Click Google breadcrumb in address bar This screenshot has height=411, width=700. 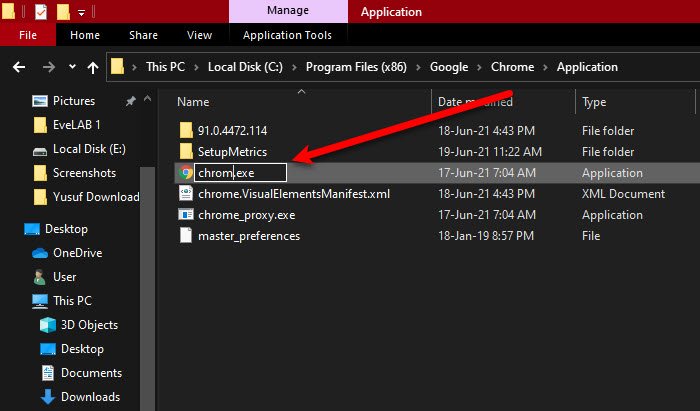click(x=449, y=67)
